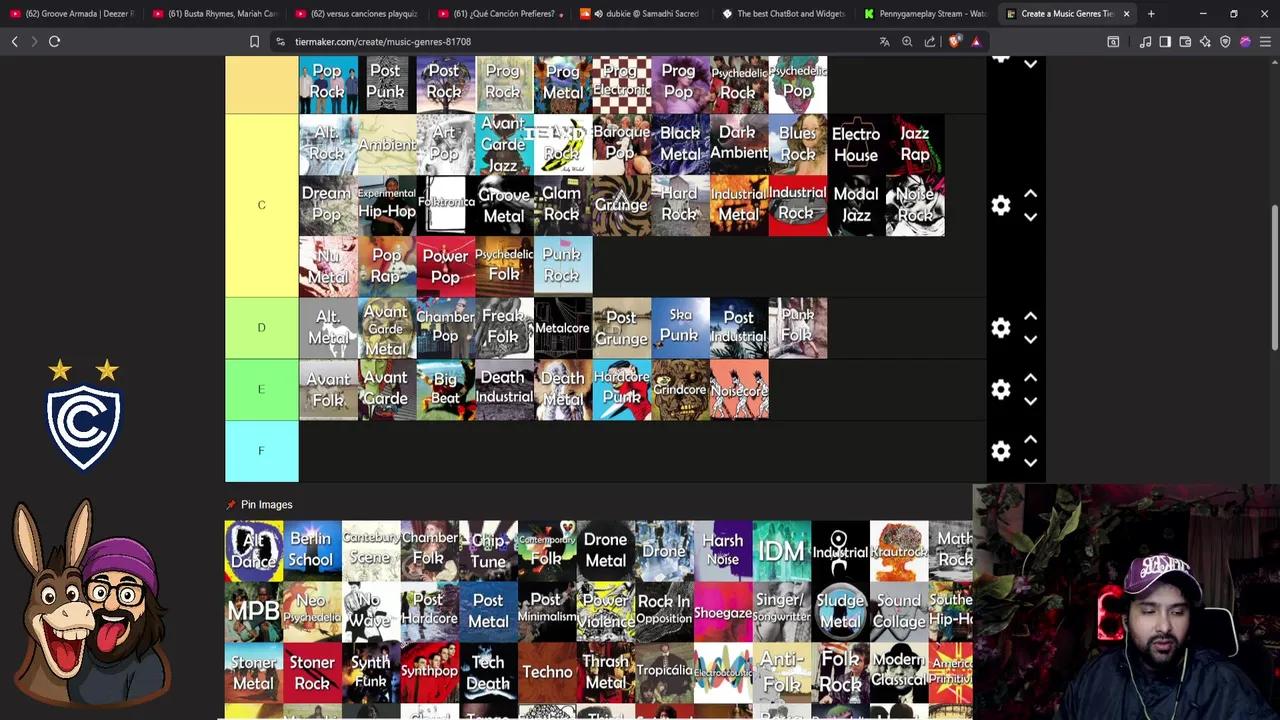Image resolution: width=1280 pixels, height=720 pixels.
Task: Open site information icon beside the URL
Action: point(281,42)
